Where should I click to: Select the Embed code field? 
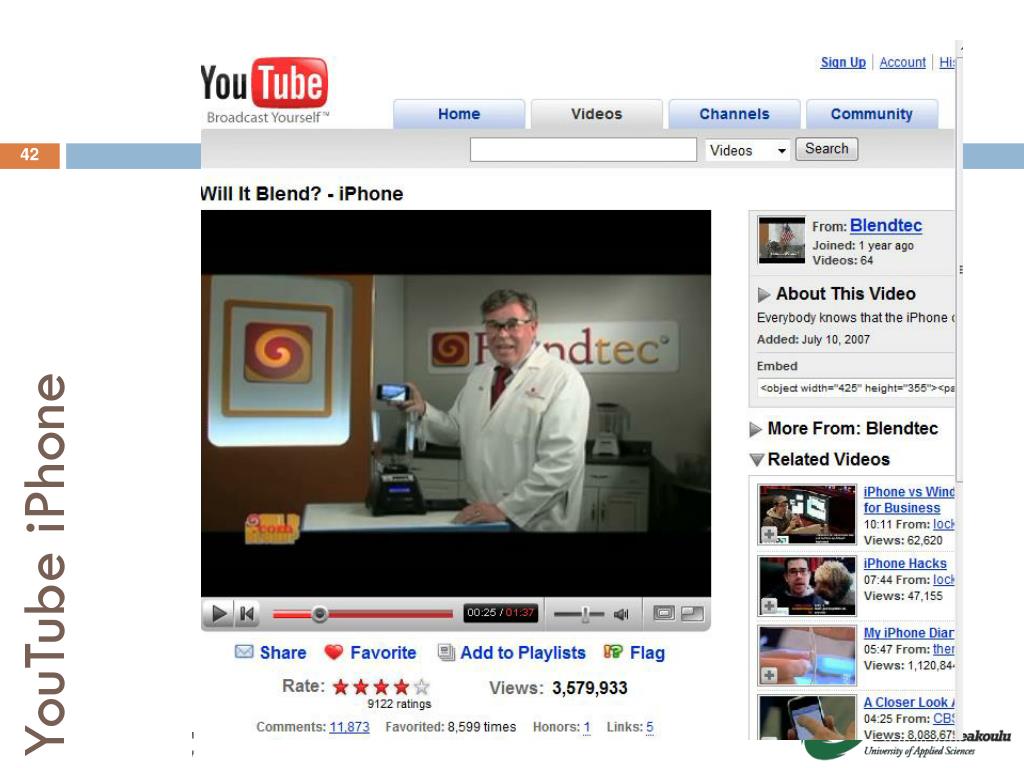pyautogui.click(x=856, y=388)
